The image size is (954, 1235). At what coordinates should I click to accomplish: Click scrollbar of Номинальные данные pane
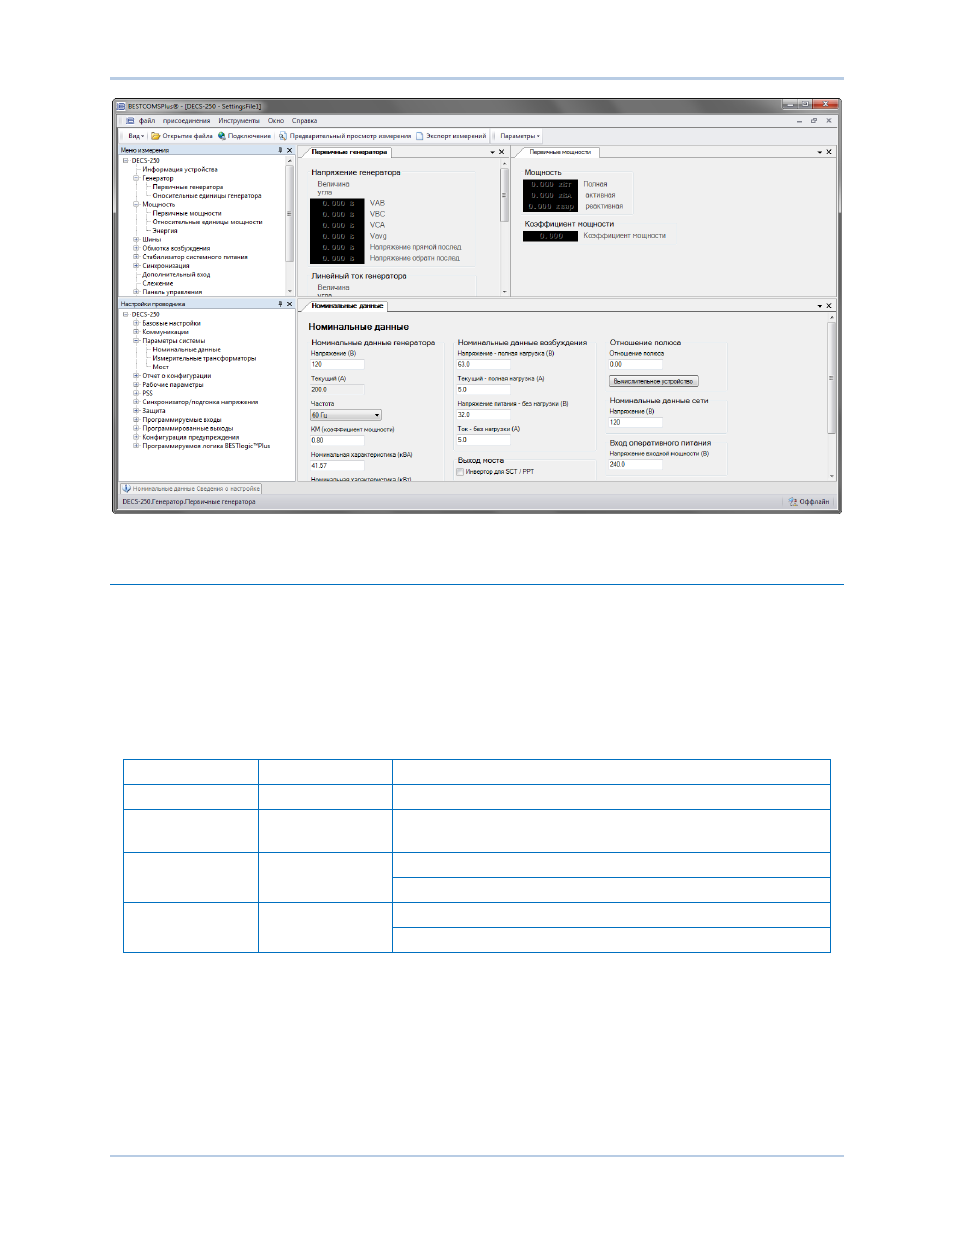click(831, 377)
